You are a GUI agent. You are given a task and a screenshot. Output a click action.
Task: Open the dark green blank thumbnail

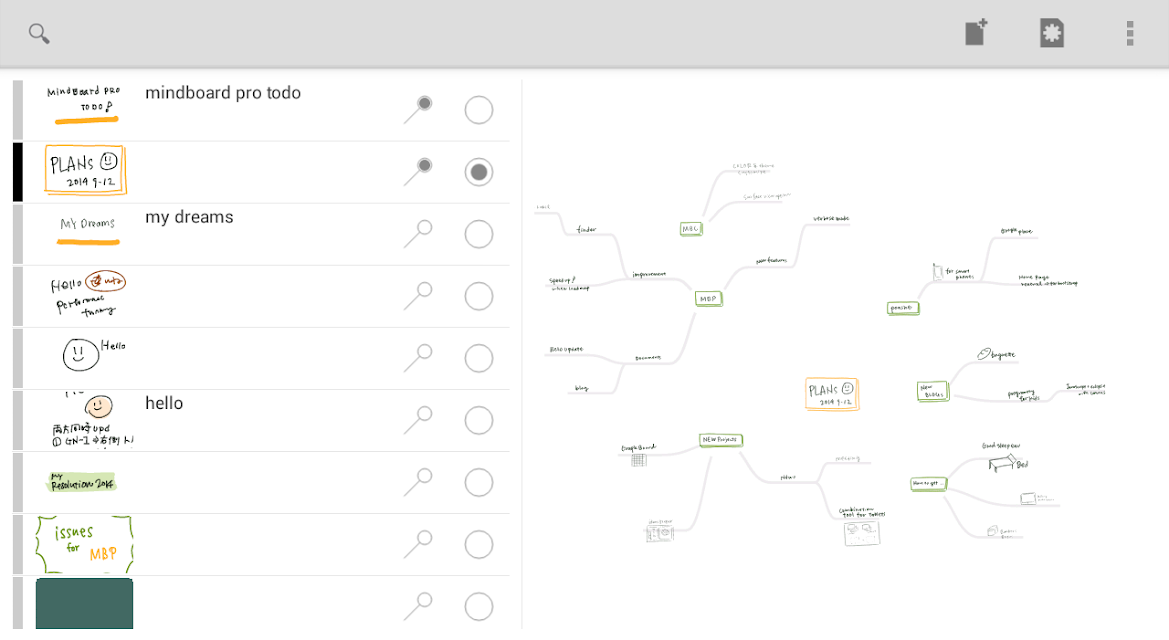(84, 603)
